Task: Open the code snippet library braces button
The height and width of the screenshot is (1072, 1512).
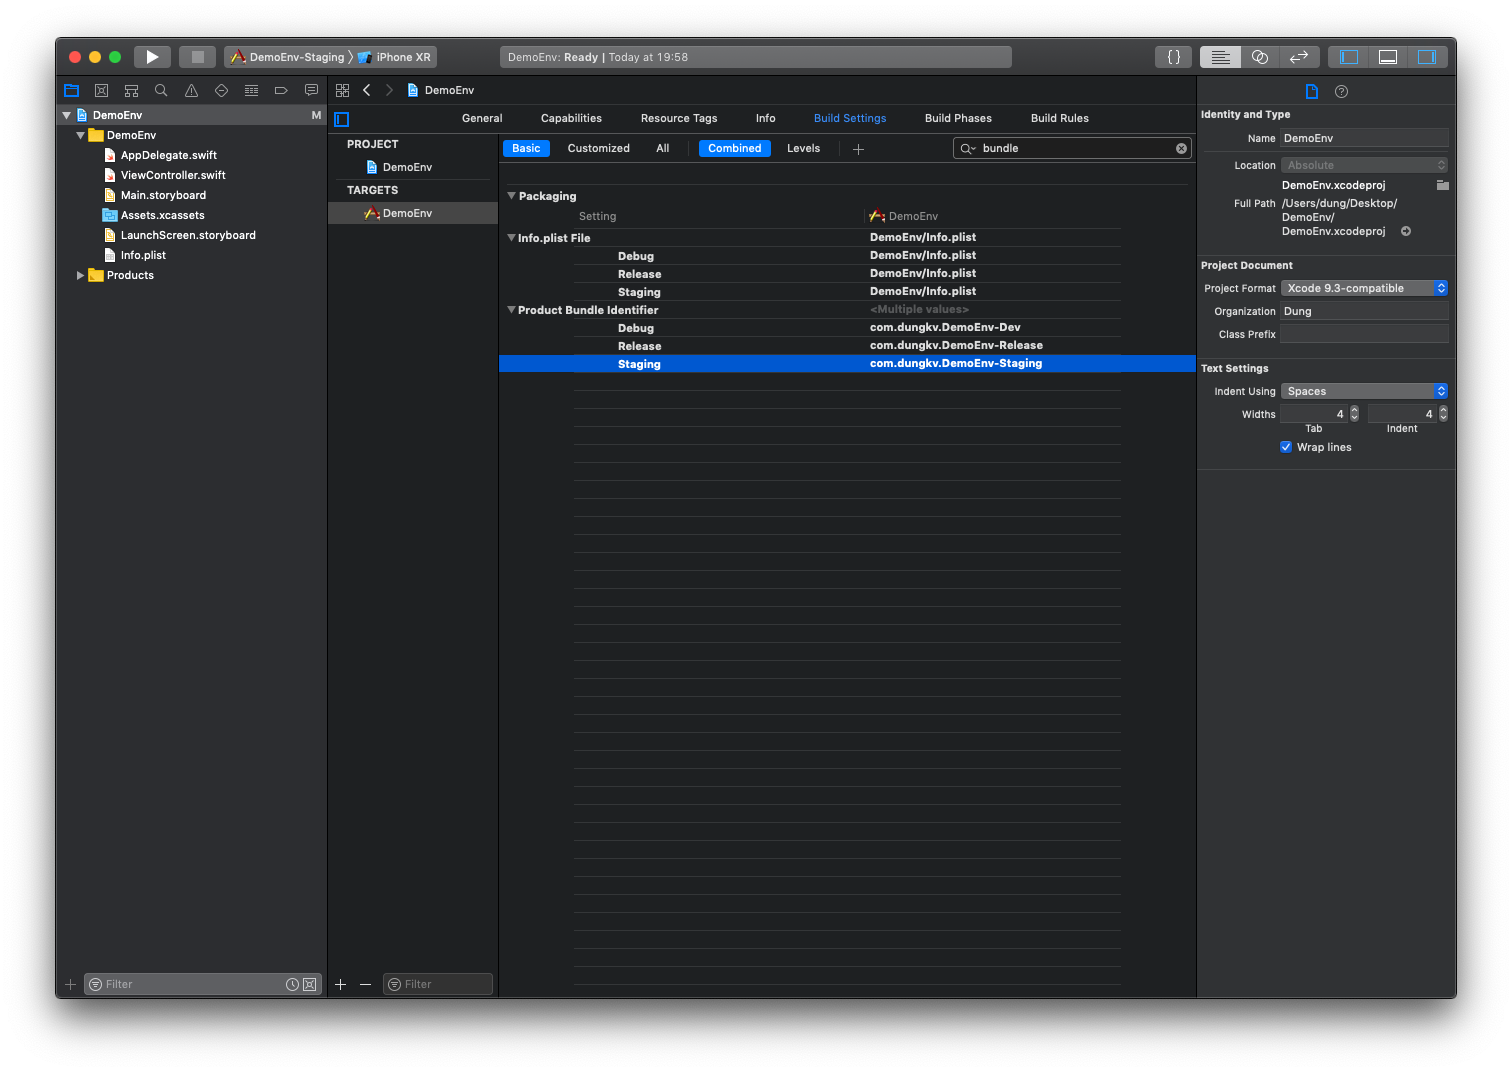Action: (1174, 57)
